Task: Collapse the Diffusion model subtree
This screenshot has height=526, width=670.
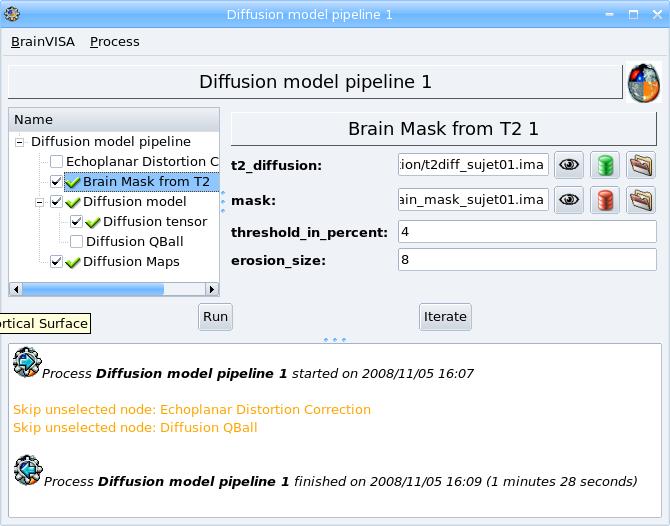Action: [x=39, y=202]
